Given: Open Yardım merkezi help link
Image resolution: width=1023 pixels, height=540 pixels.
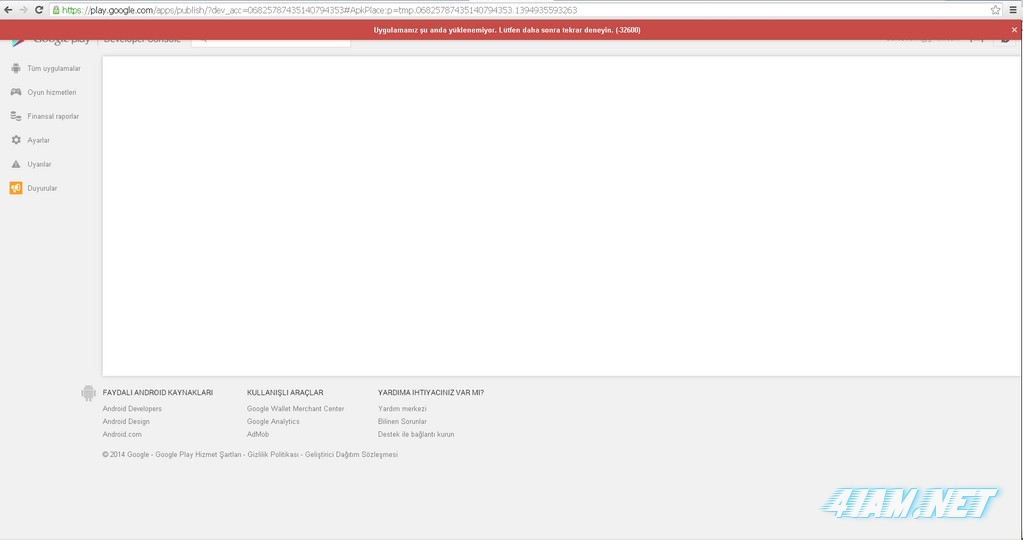Looking at the screenshot, I should (402, 409).
